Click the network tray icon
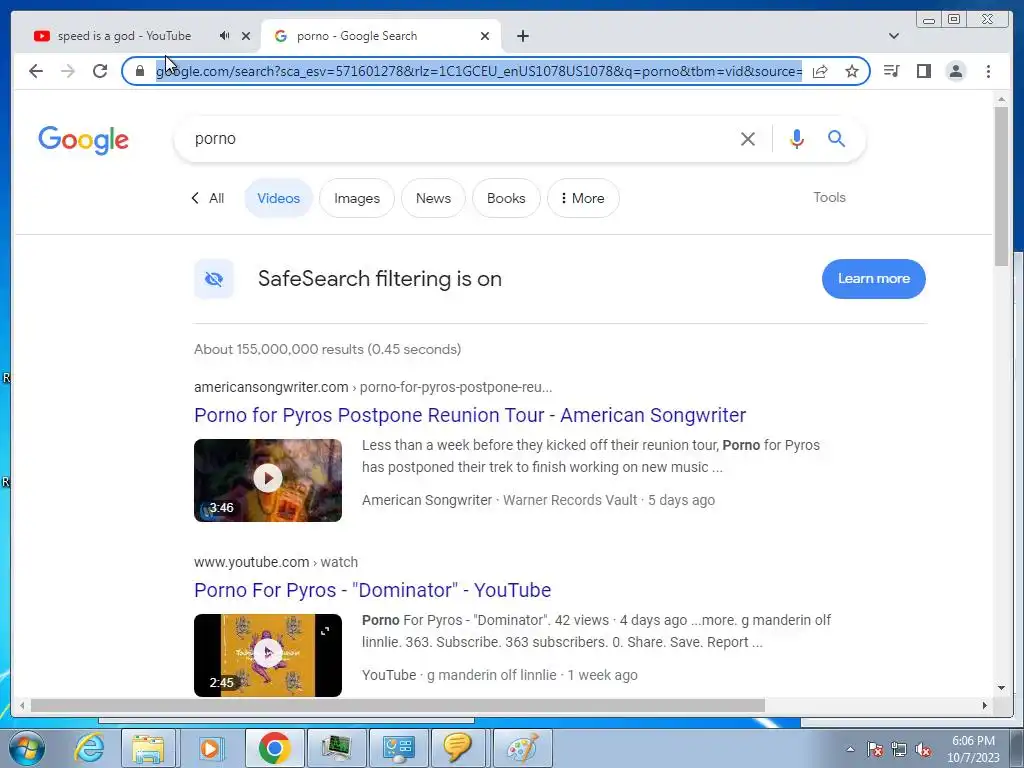 [899, 750]
